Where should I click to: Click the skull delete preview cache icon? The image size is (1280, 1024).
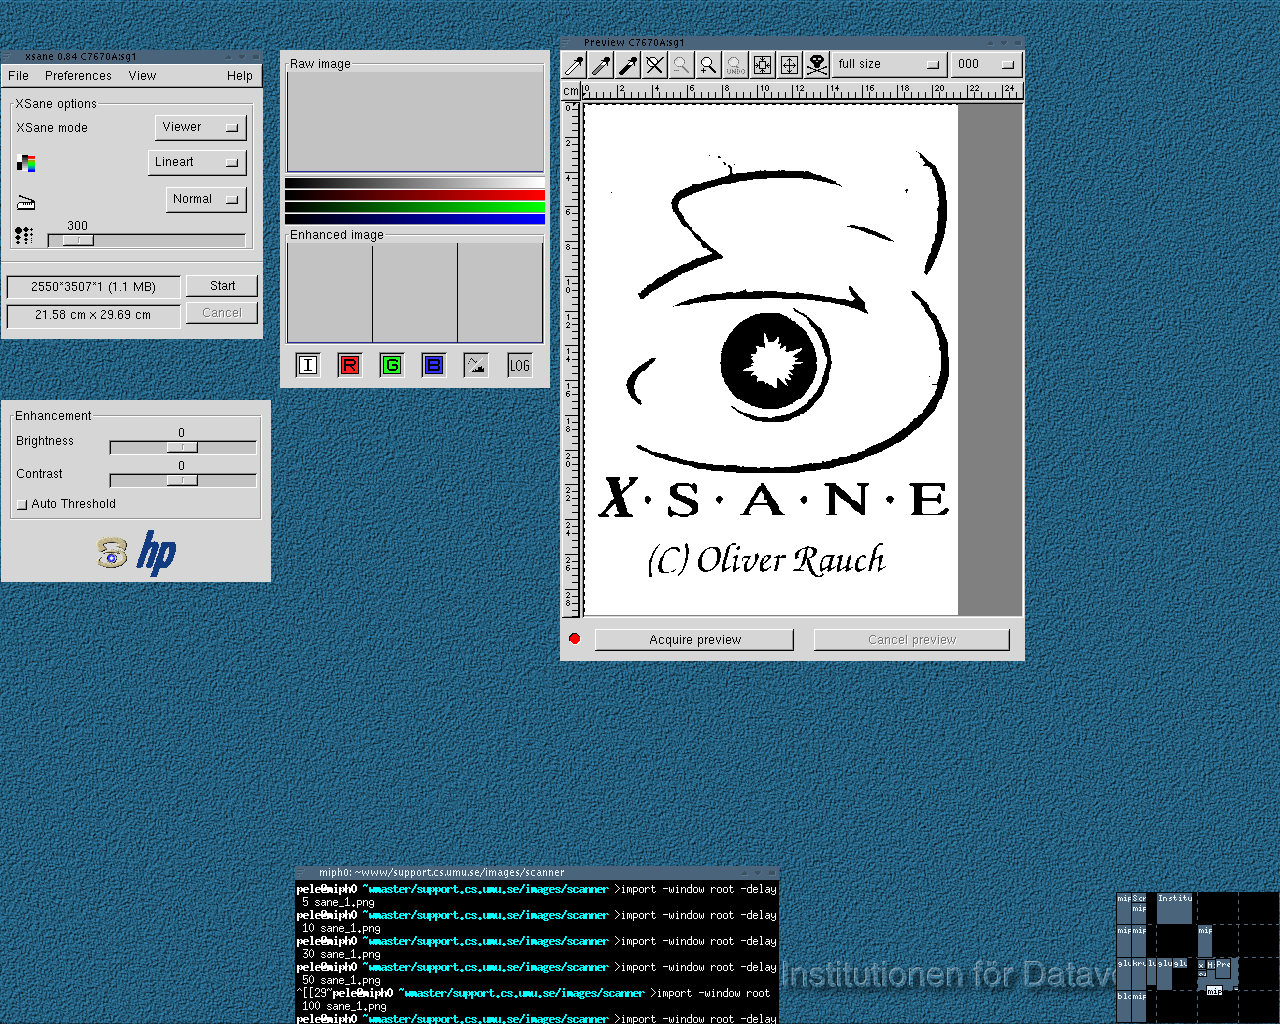tap(817, 65)
